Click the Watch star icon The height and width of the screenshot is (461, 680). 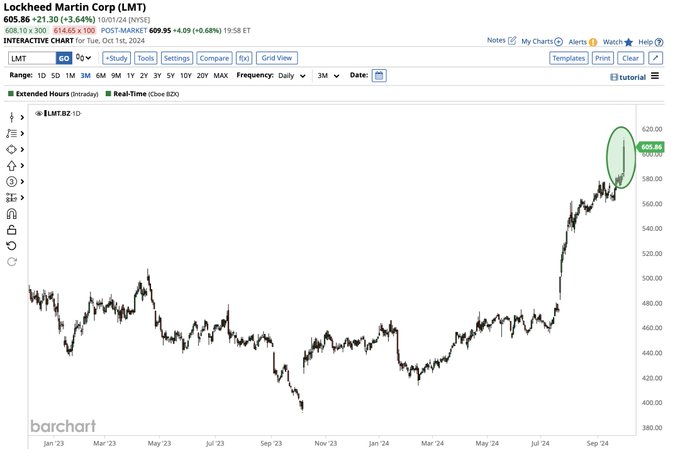click(x=629, y=42)
